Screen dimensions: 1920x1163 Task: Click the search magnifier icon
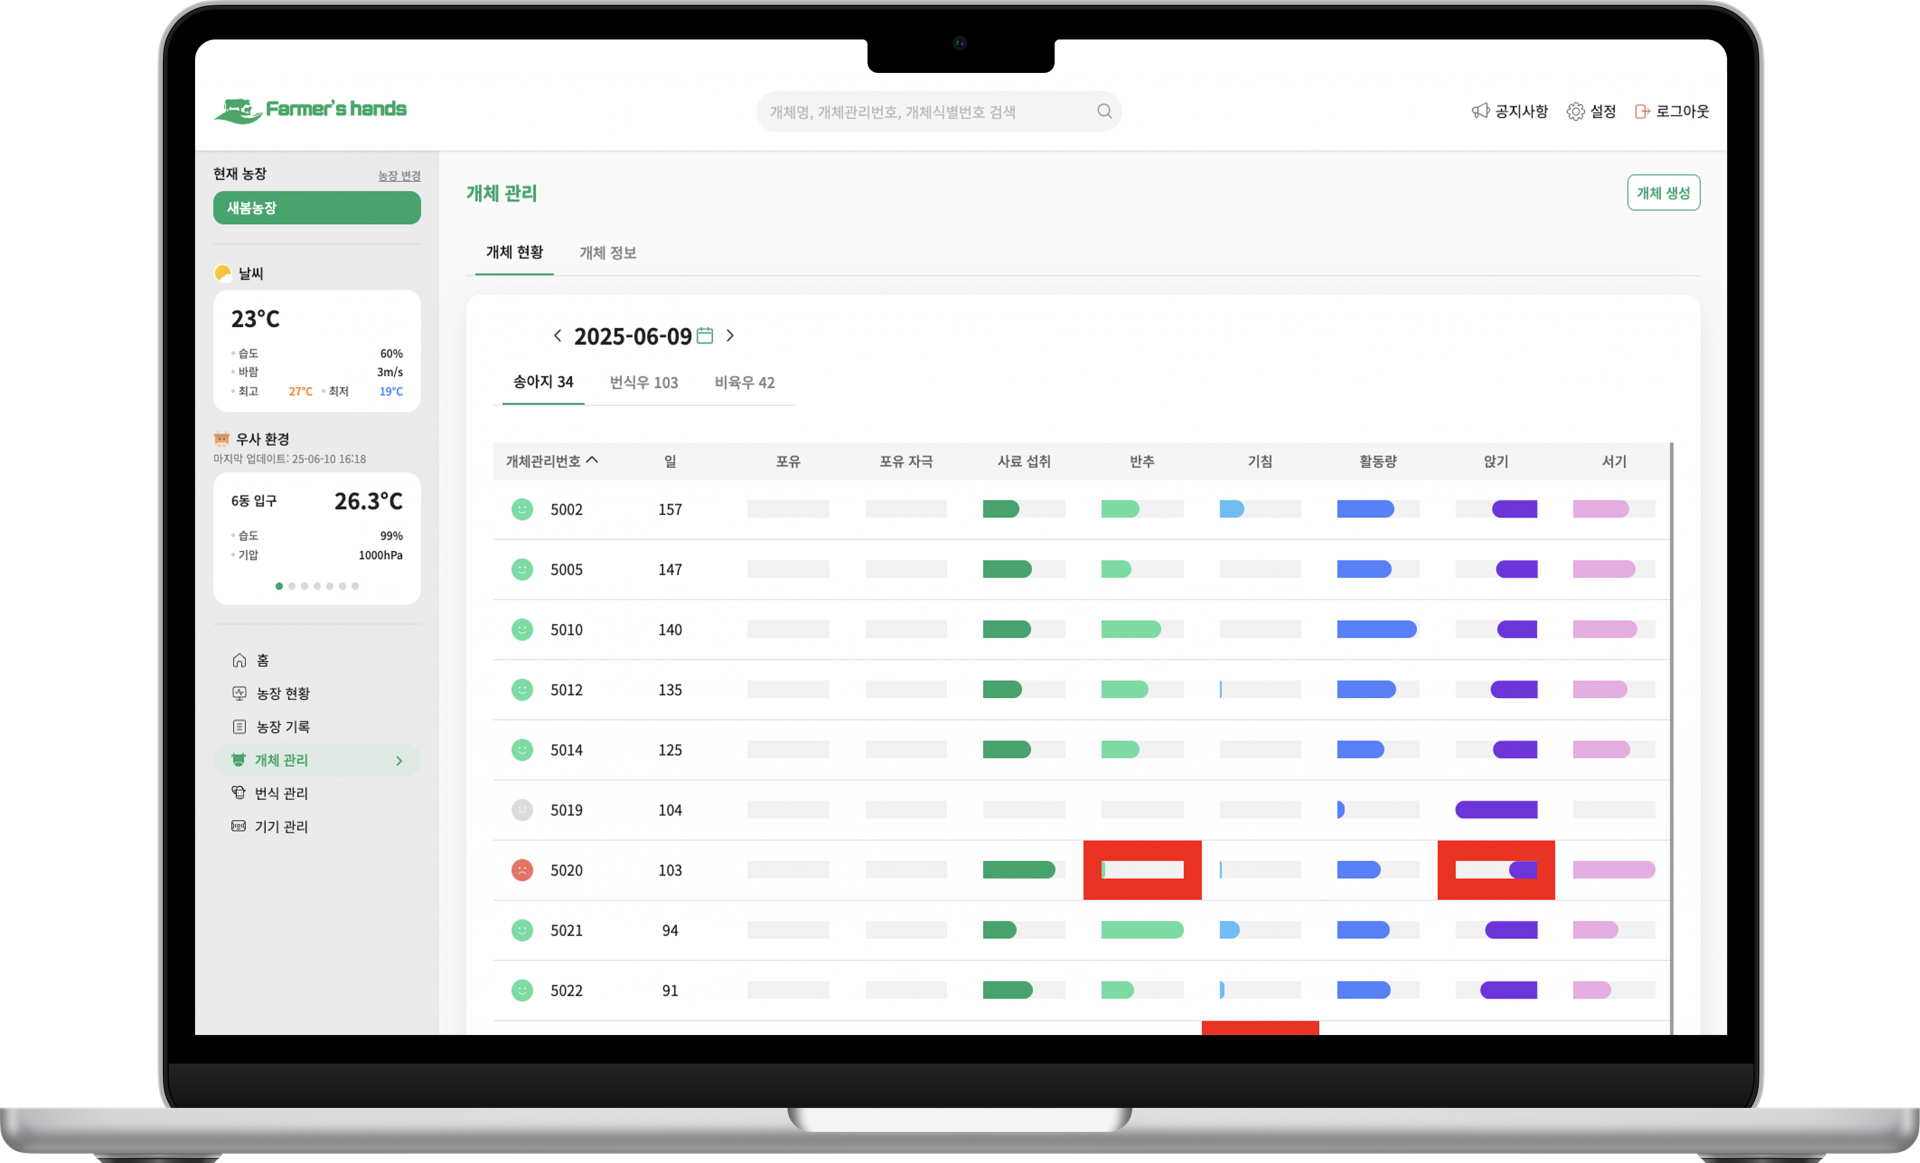1104,111
